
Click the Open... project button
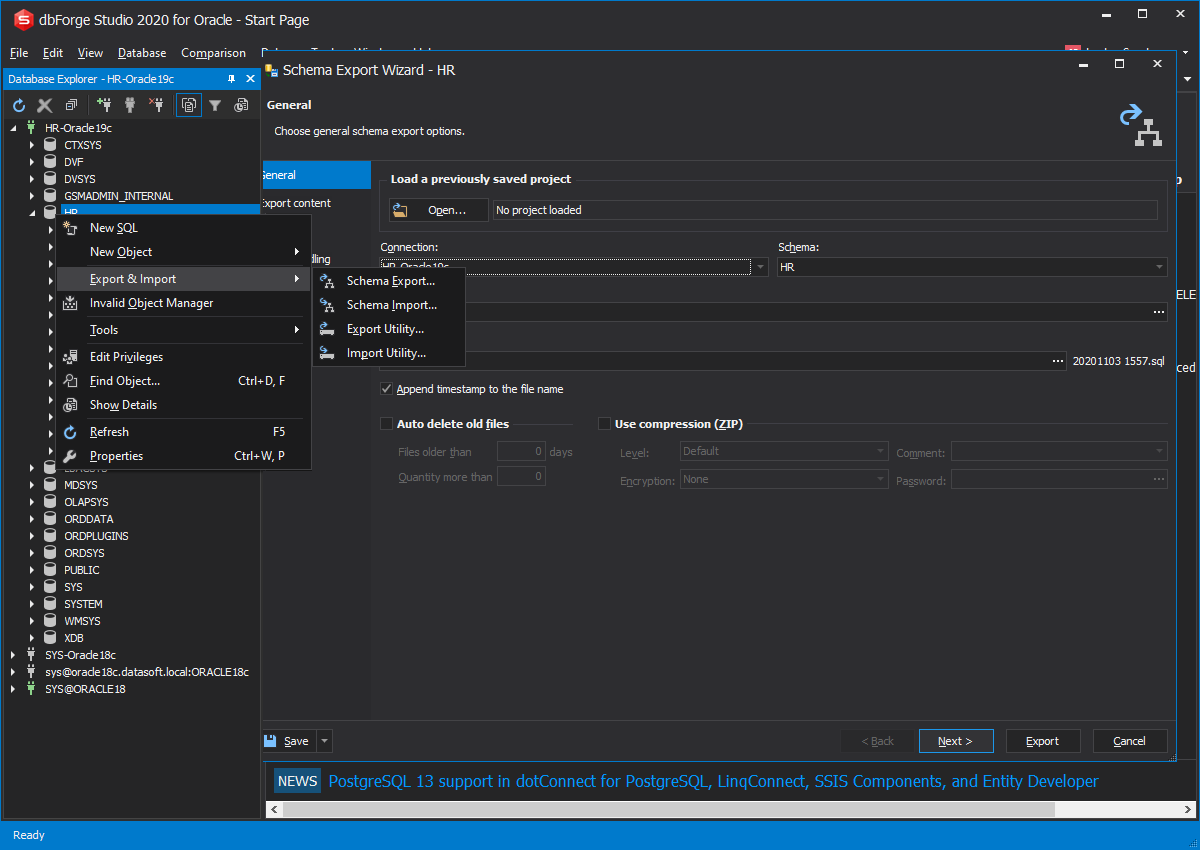pos(439,210)
